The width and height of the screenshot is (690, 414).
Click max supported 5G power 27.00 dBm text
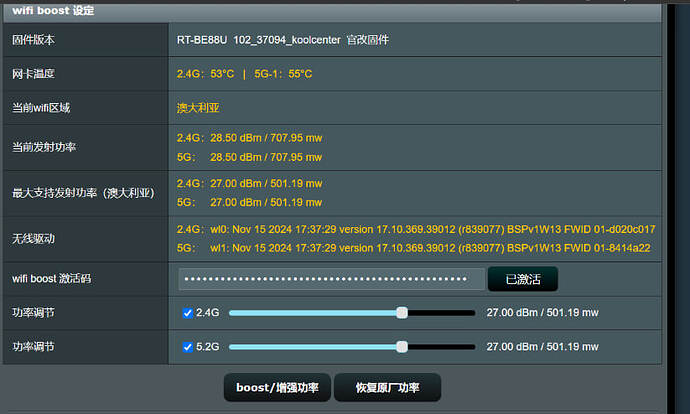(x=266, y=202)
